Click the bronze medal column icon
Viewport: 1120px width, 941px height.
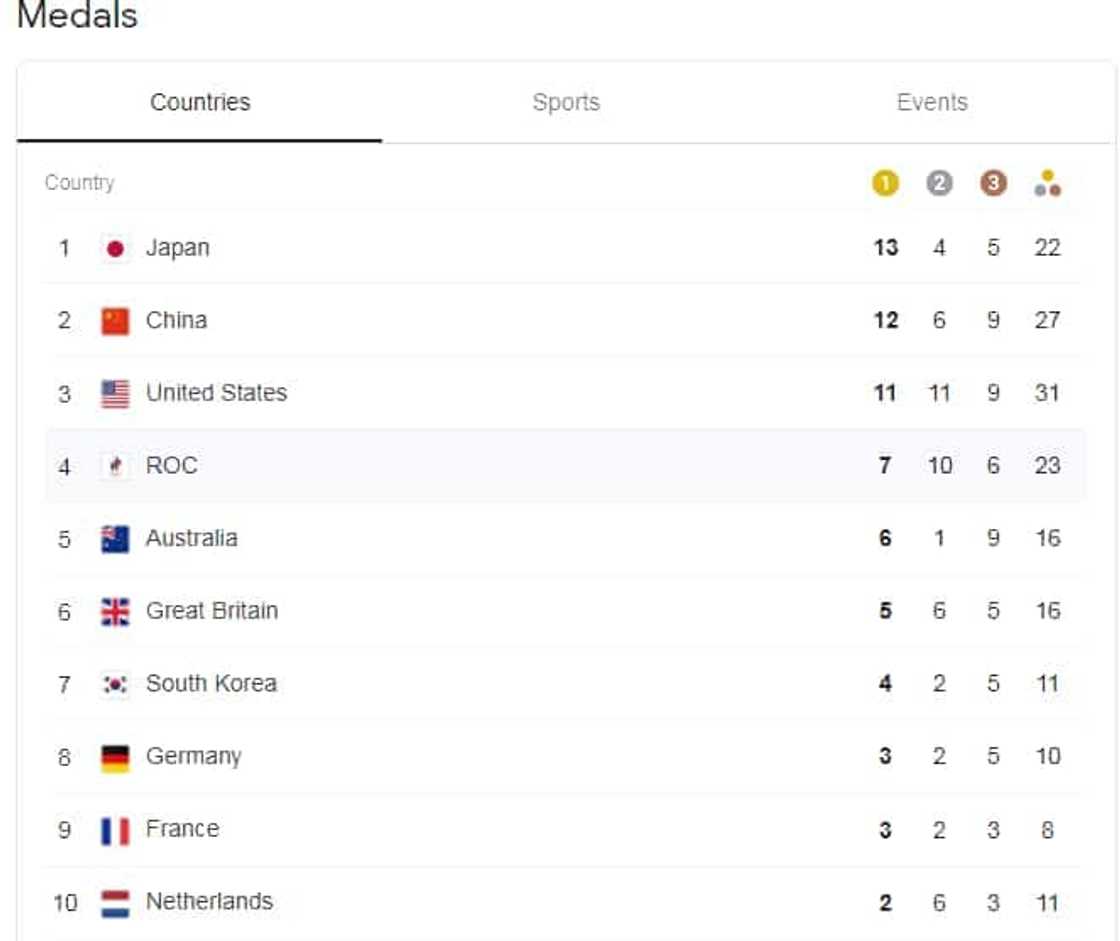pos(993,184)
